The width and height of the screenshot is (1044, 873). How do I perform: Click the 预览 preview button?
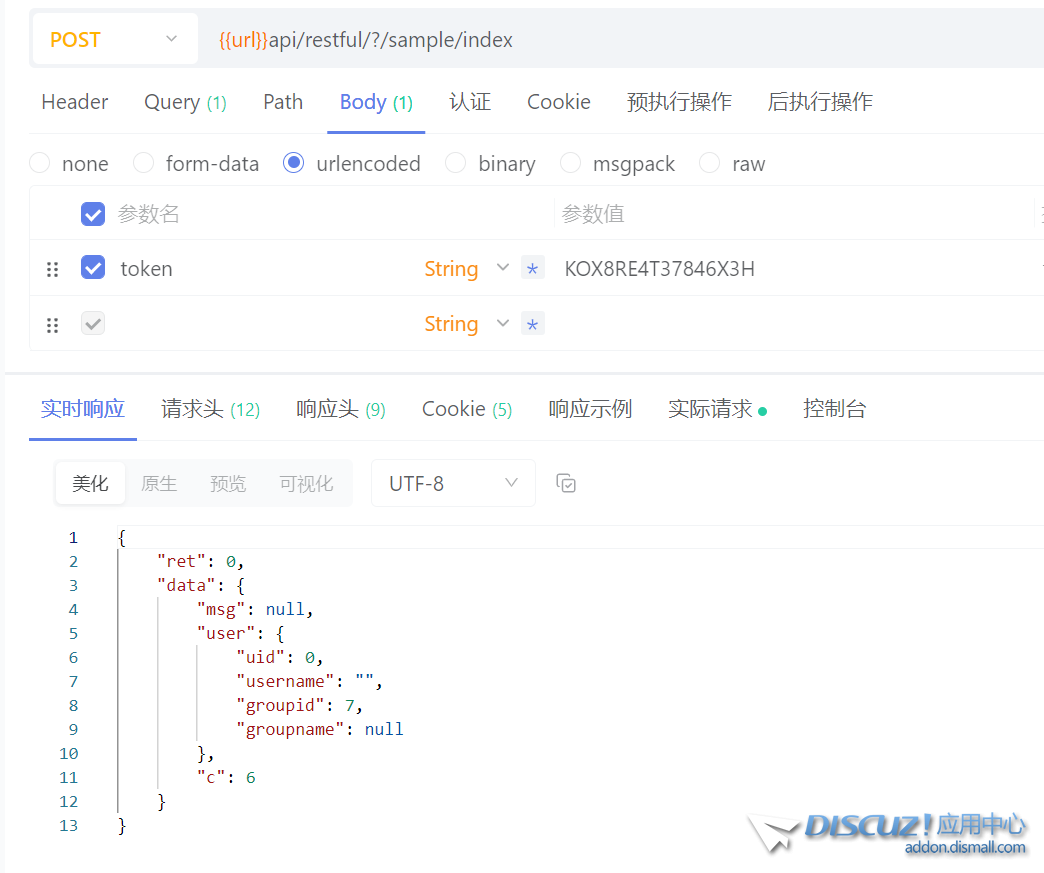coord(228,484)
